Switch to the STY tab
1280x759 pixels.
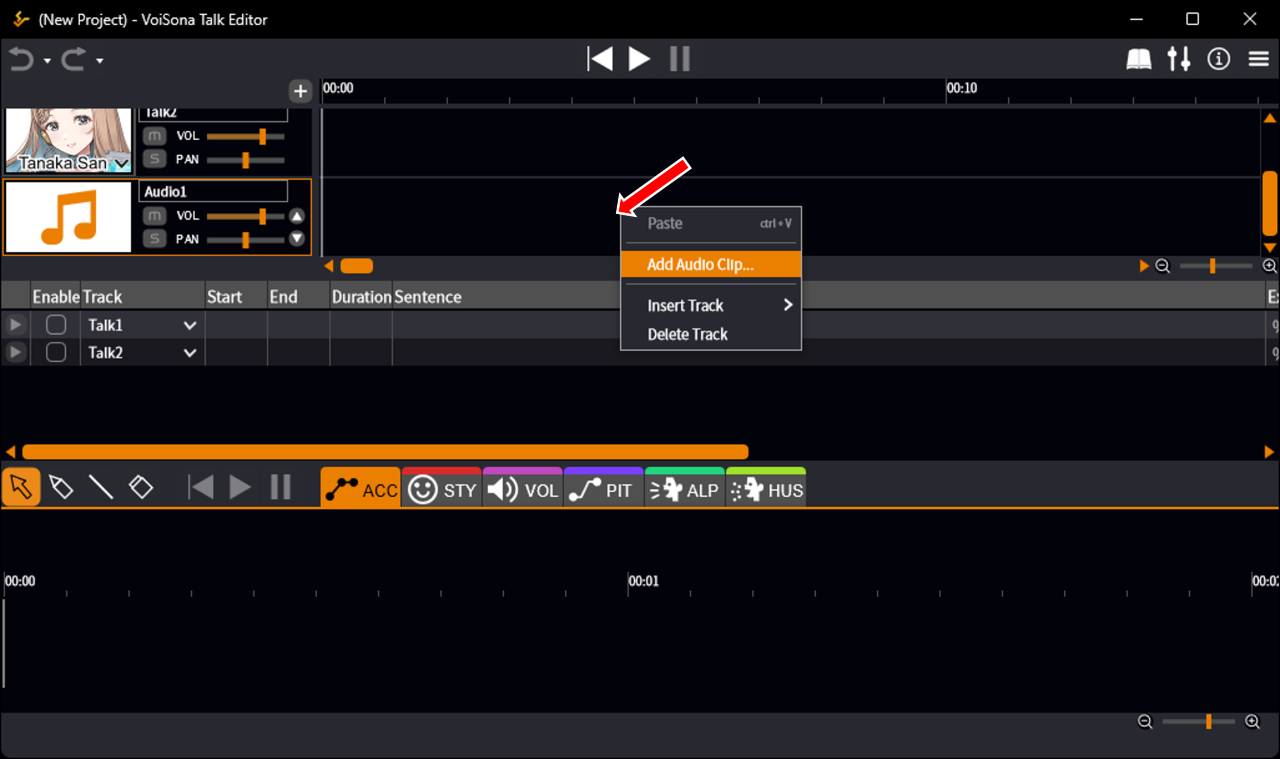pos(442,488)
